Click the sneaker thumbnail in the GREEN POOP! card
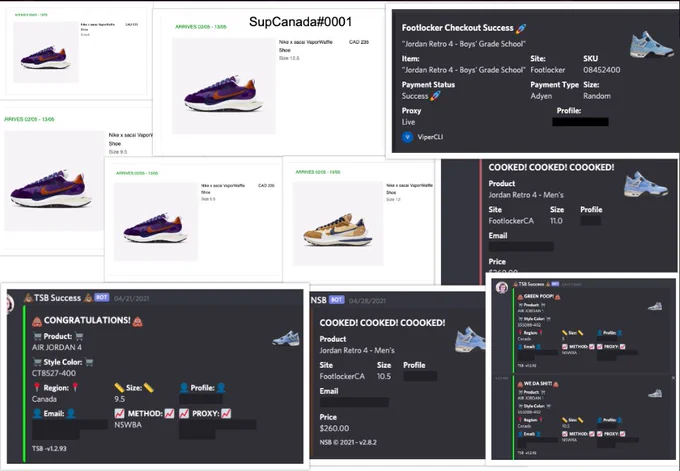Screen dimensions: 680x471 click(654, 306)
